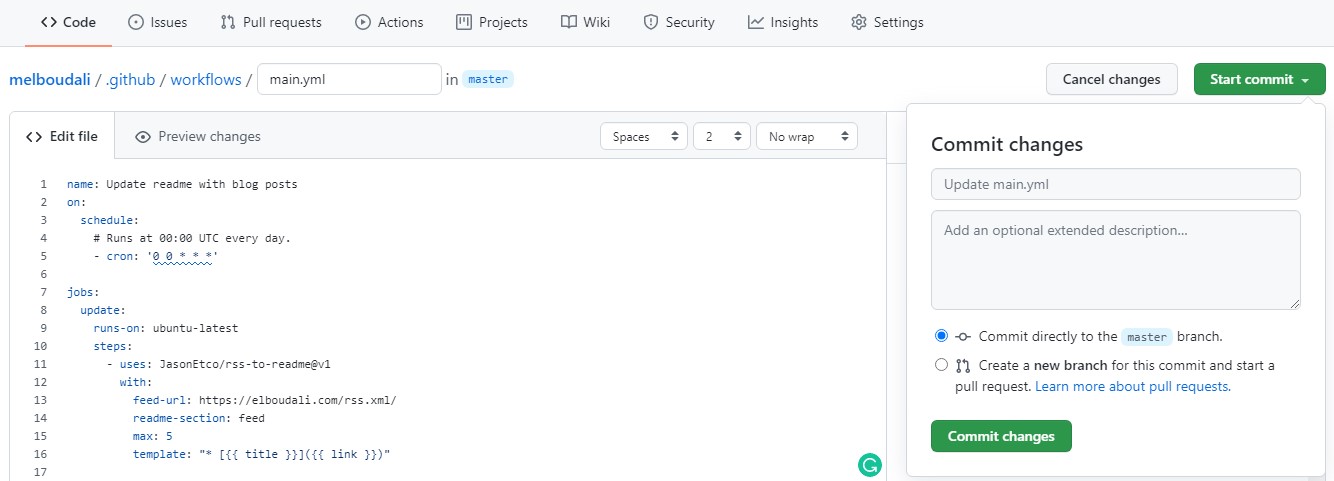
Task: Select commit directly to master branch option
Action: 941,336
